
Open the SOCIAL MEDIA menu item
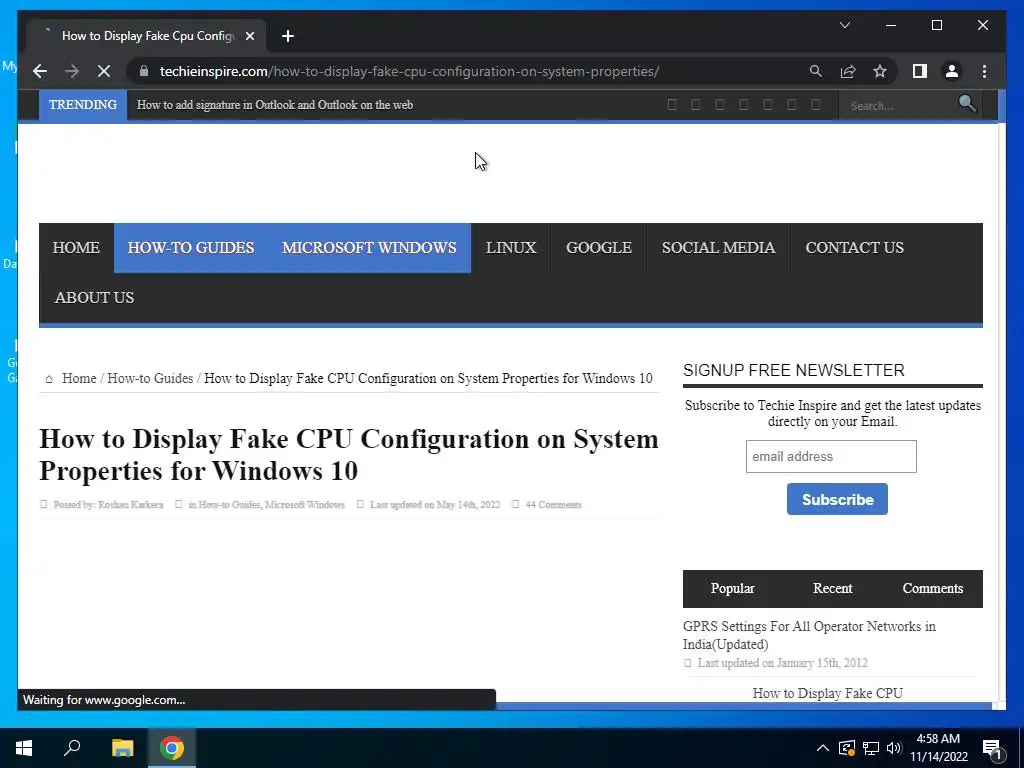718,248
